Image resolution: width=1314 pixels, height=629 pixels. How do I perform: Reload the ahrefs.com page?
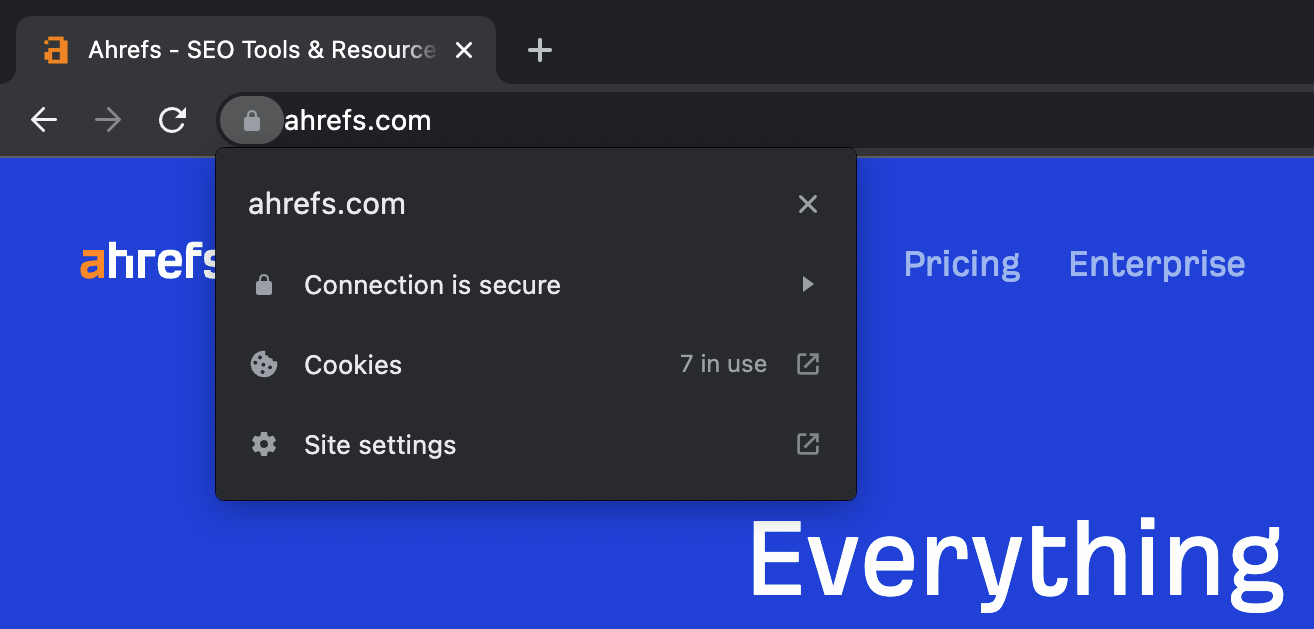(x=172, y=119)
